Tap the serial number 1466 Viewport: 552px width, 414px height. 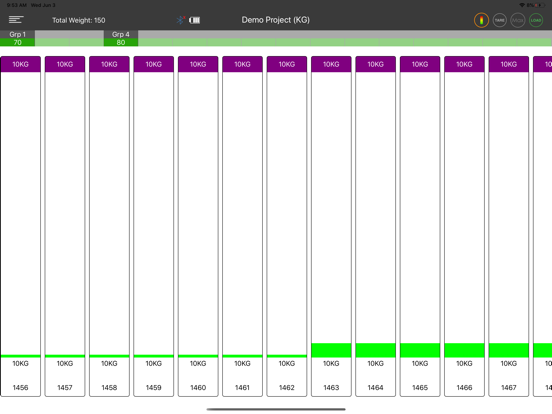pyautogui.click(x=464, y=387)
